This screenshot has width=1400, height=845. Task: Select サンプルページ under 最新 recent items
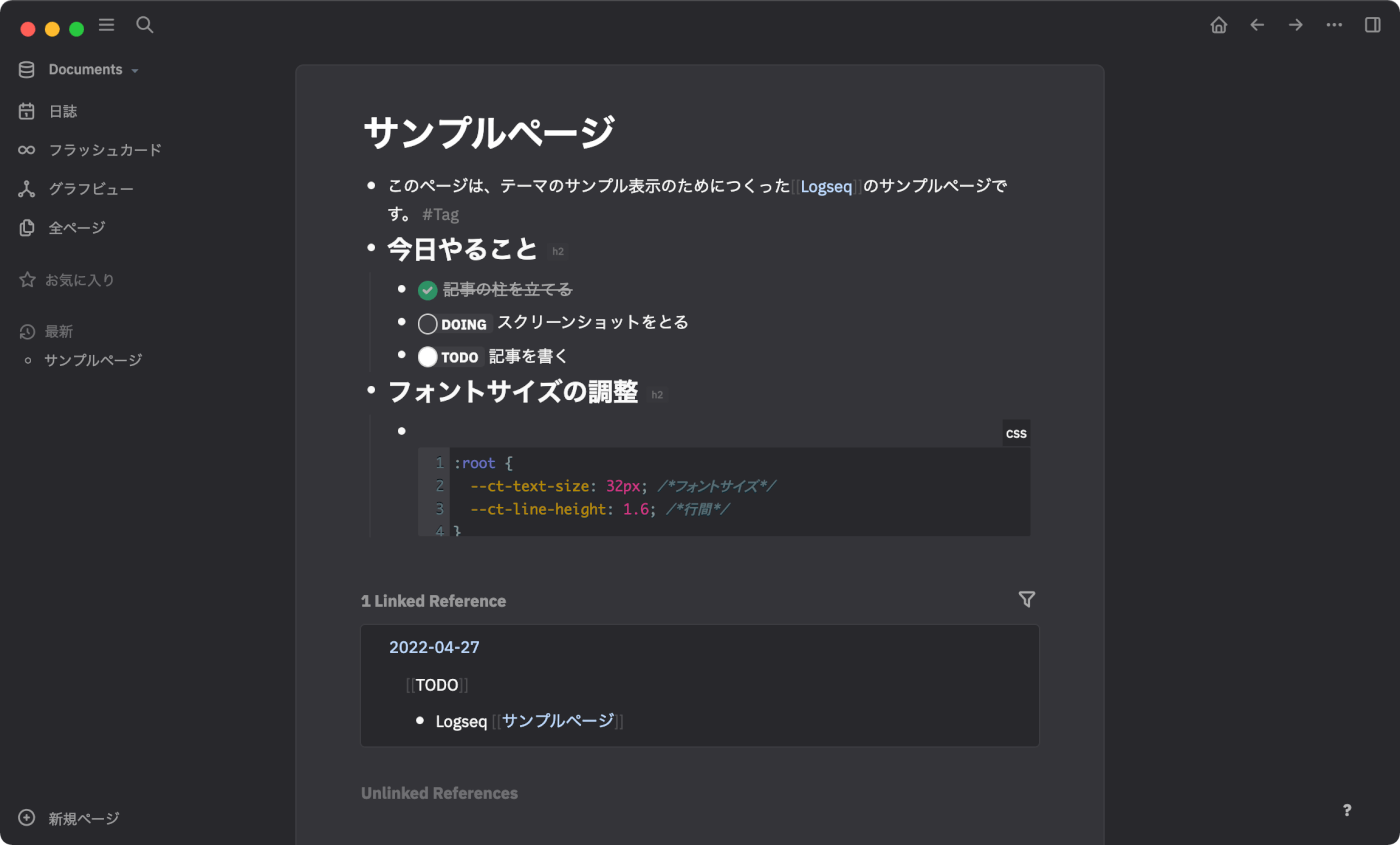coord(95,359)
